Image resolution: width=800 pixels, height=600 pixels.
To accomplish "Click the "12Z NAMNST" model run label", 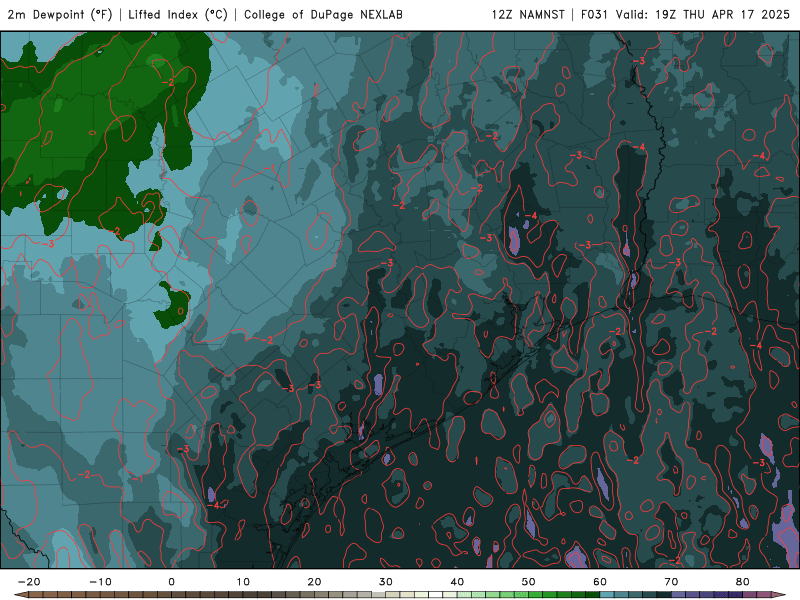I will [528, 14].
